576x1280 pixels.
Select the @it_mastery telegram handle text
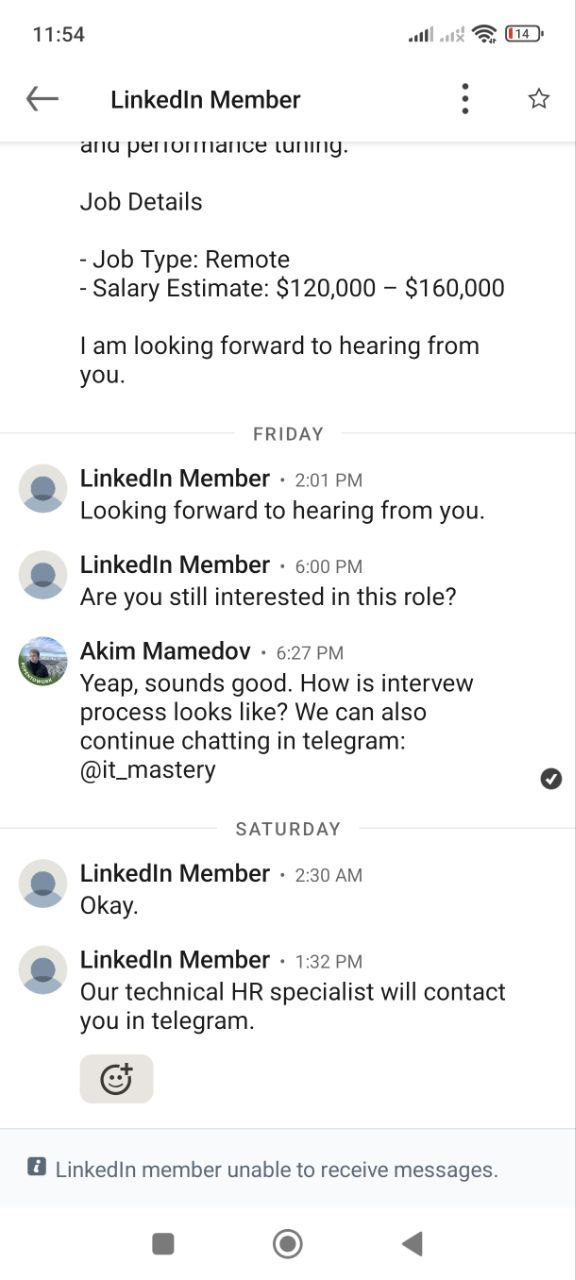[x=148, y=770]
